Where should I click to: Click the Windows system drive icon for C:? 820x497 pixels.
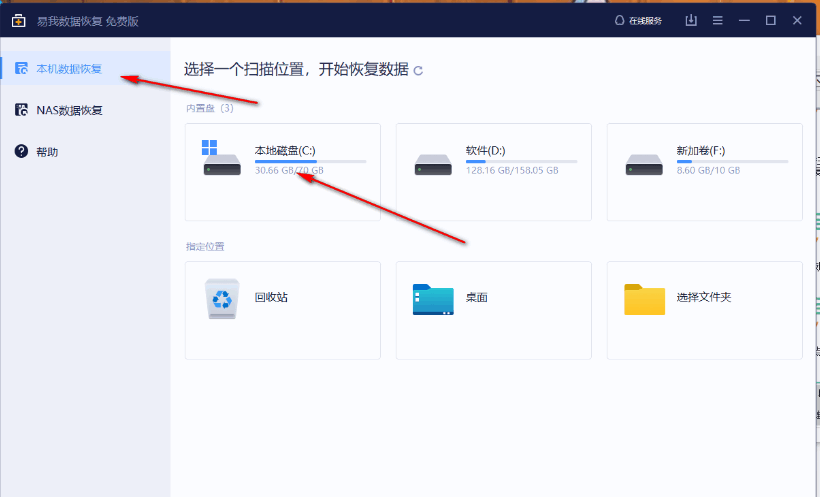(222, 157)
